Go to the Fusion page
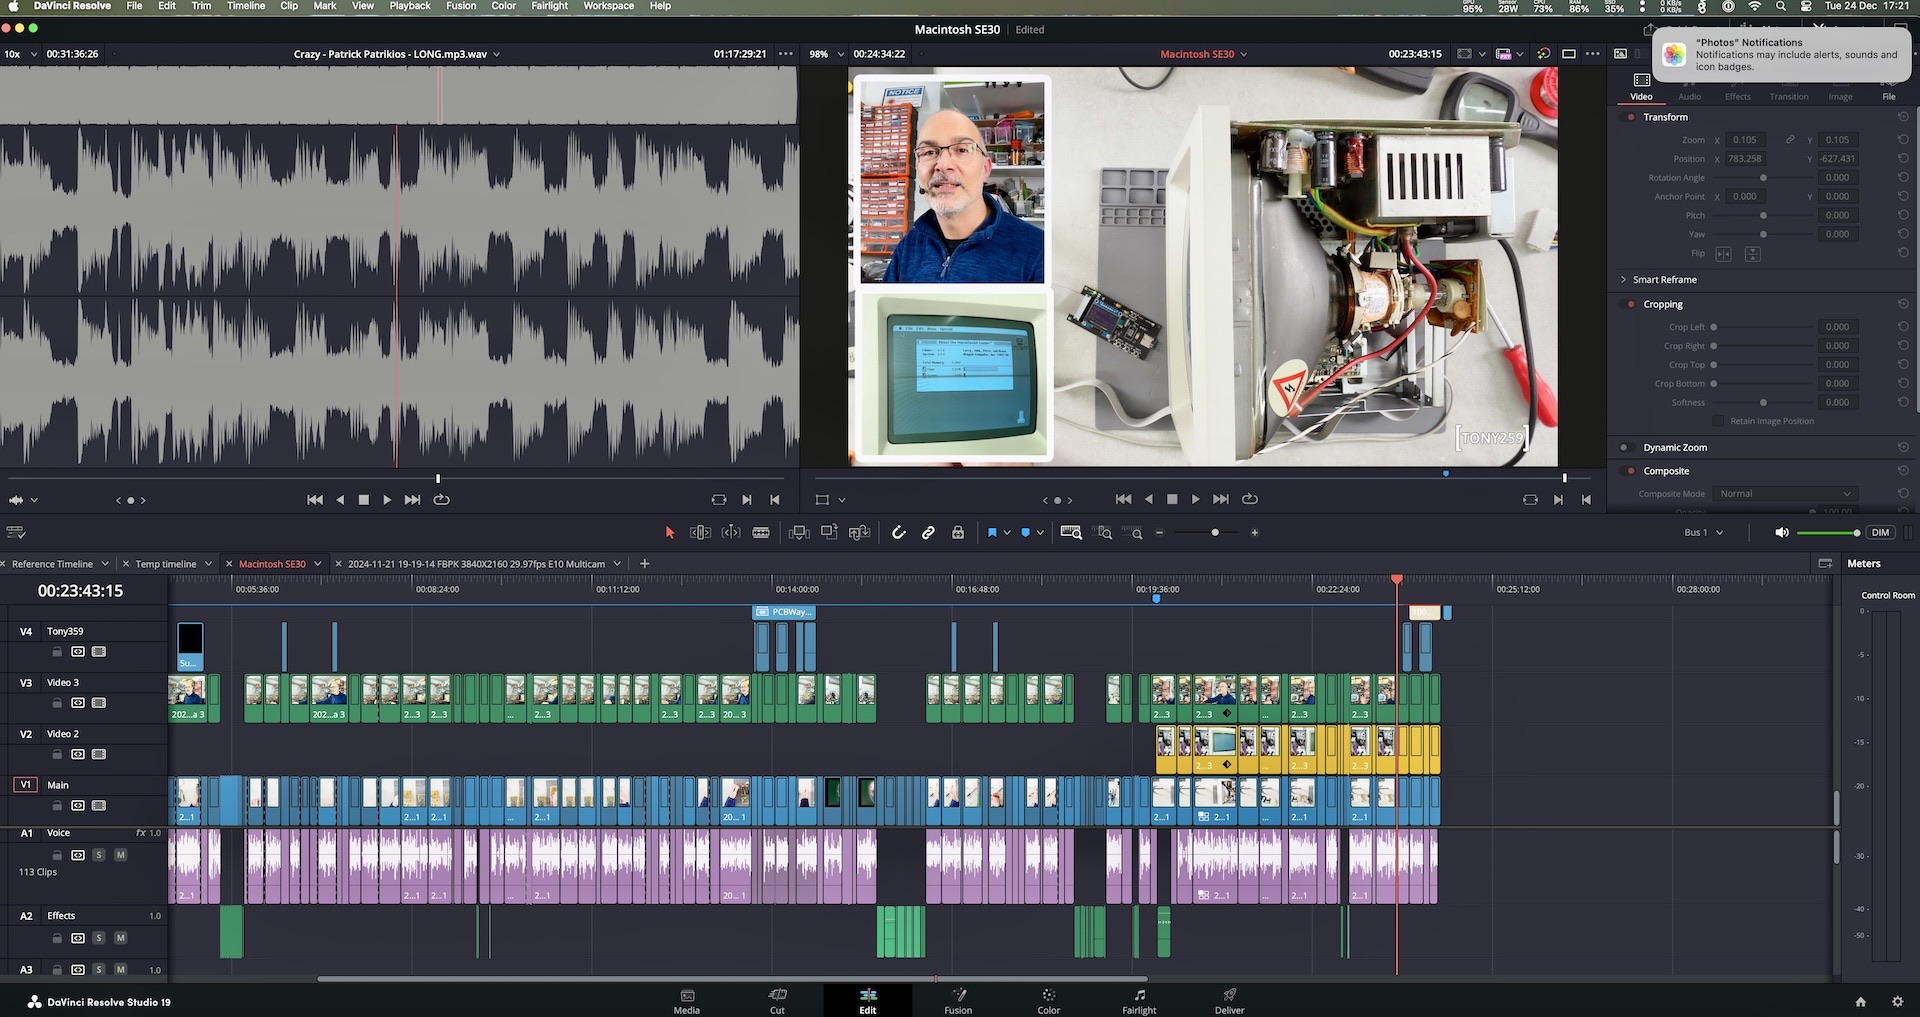1920x1017 pixels. point(958,1001)
